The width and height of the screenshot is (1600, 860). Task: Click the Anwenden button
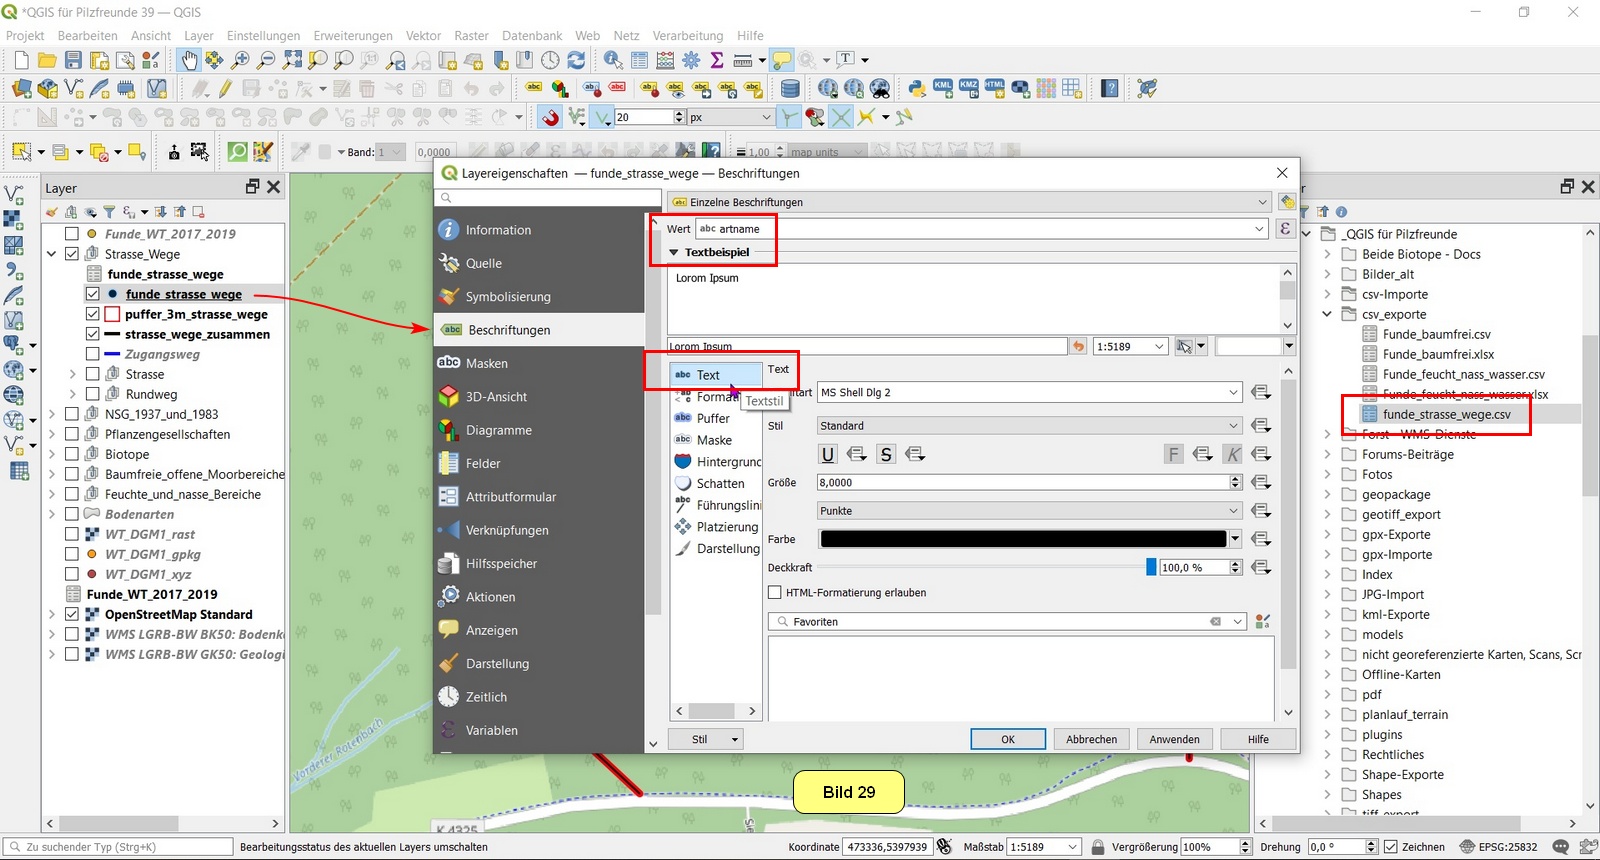click(x=1174, y=739)
